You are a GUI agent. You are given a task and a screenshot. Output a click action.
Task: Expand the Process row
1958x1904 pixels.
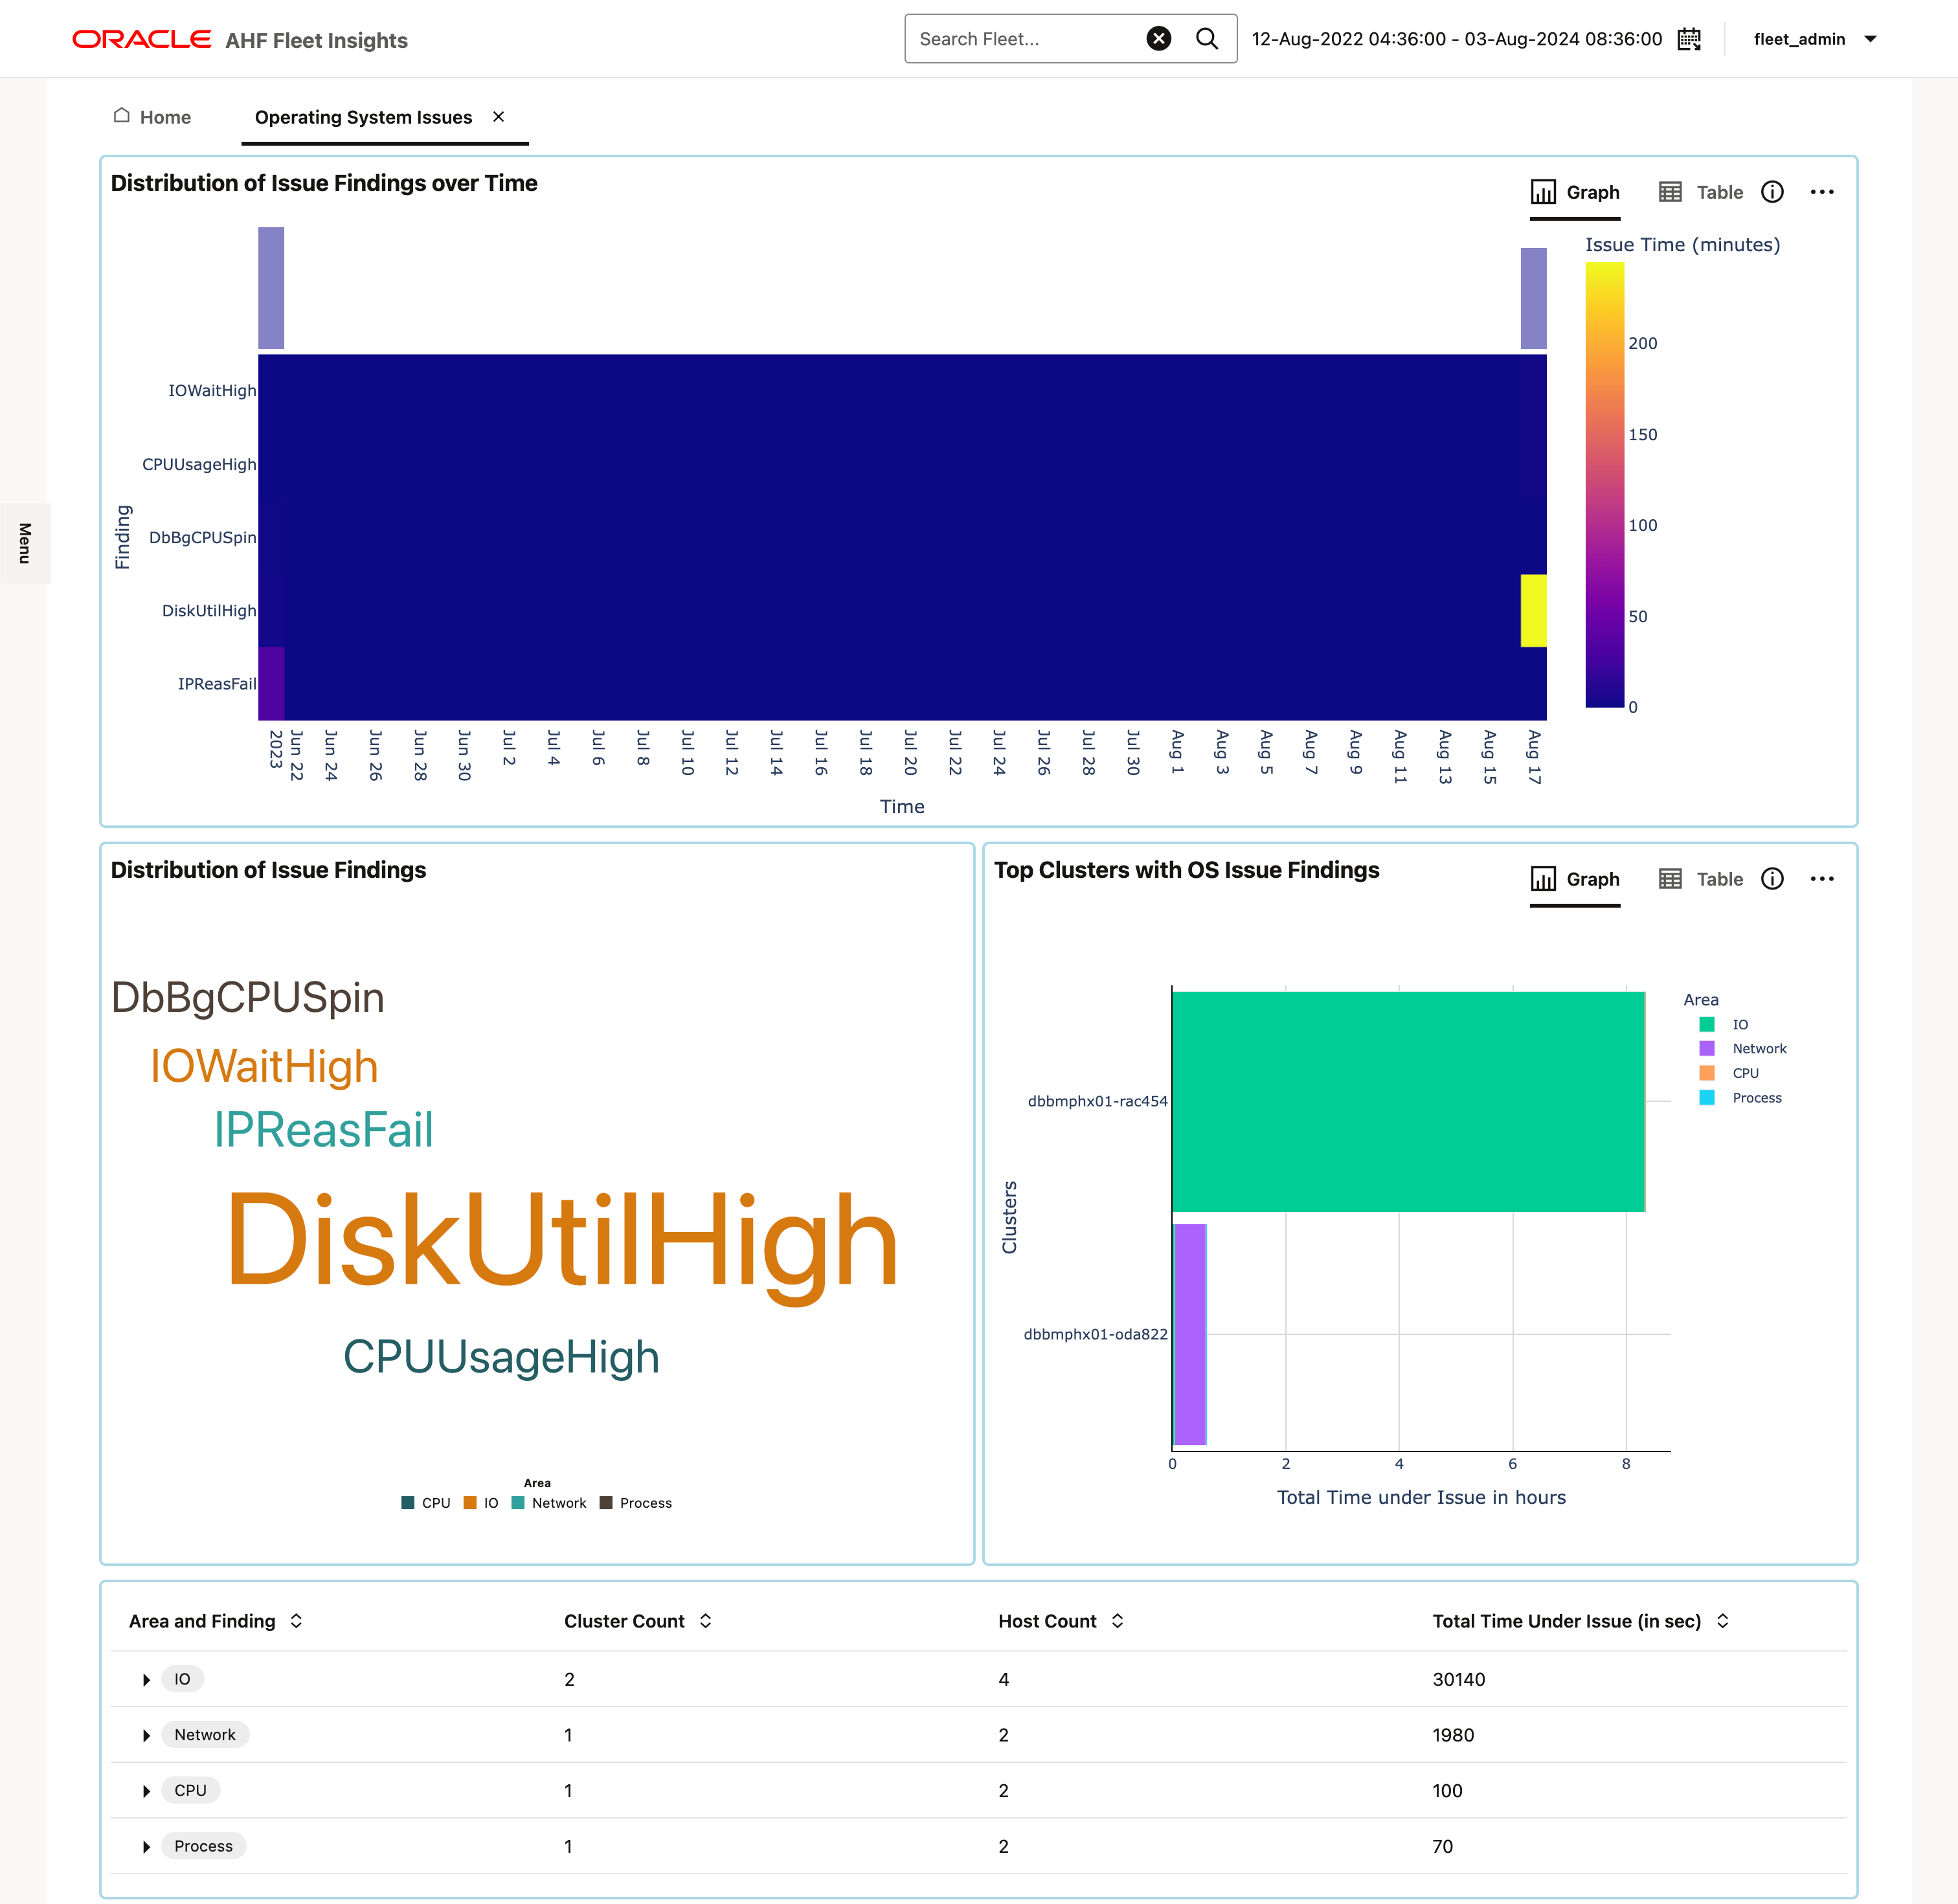pos(146,1846)
